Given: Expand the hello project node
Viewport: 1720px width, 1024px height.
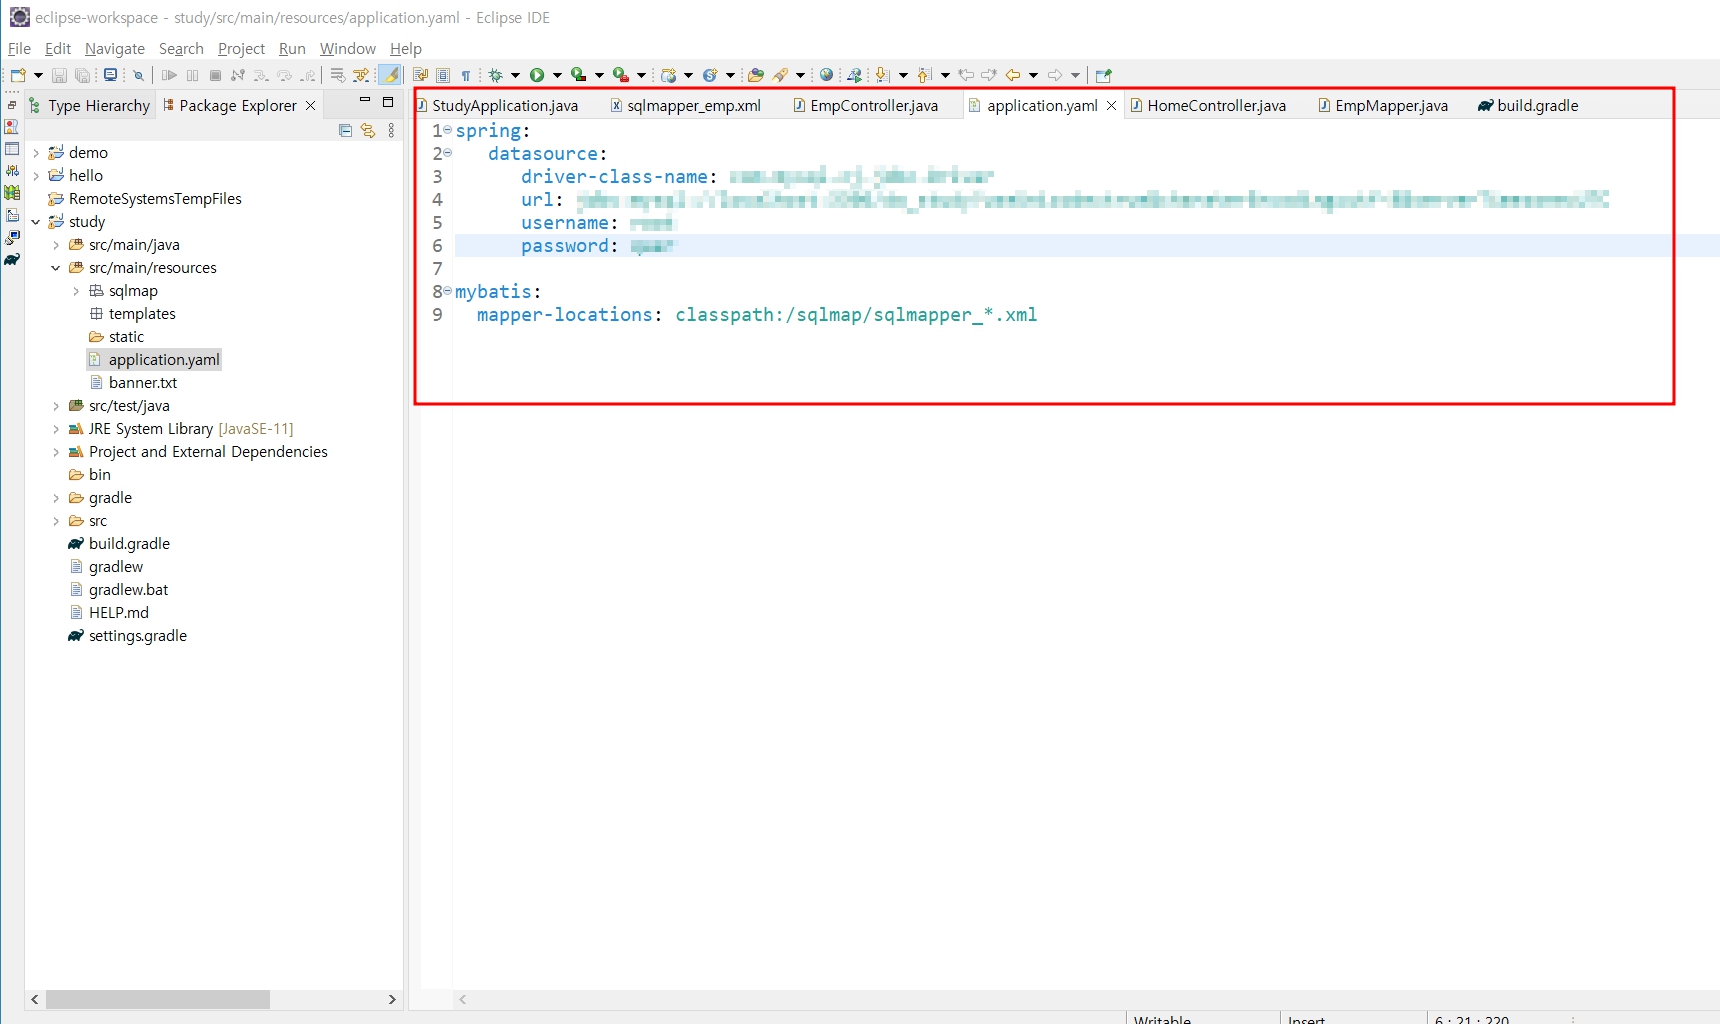Looking at the screenshot, I should coord(36,176).
